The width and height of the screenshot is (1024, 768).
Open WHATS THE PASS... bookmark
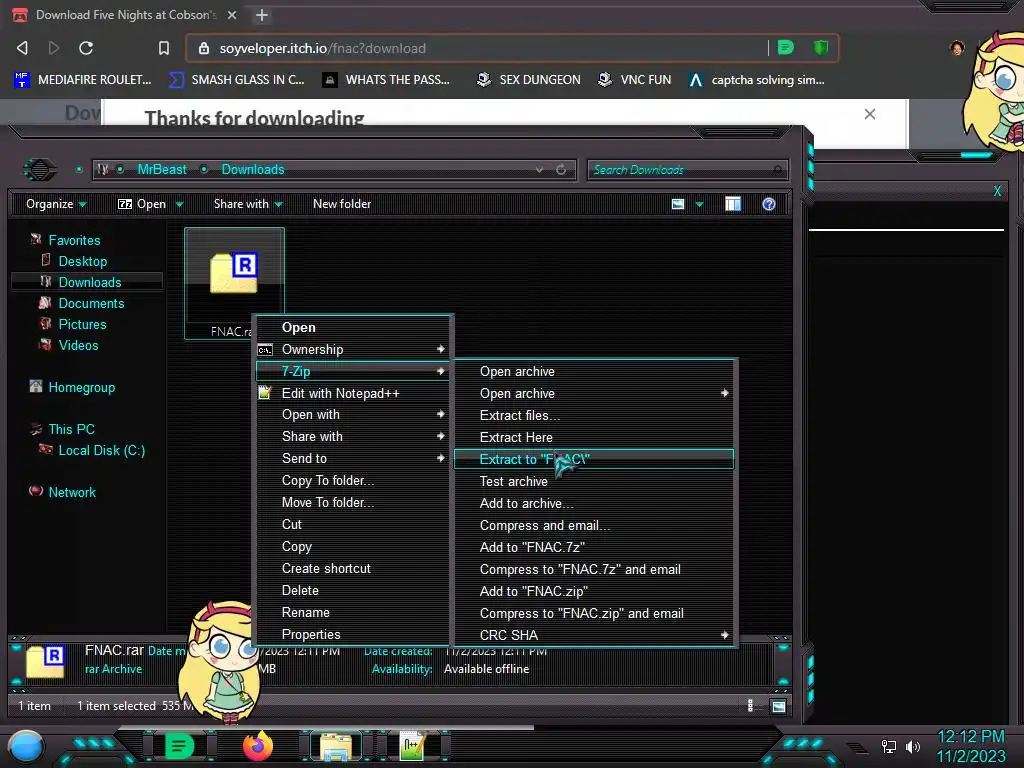(386, 80)
